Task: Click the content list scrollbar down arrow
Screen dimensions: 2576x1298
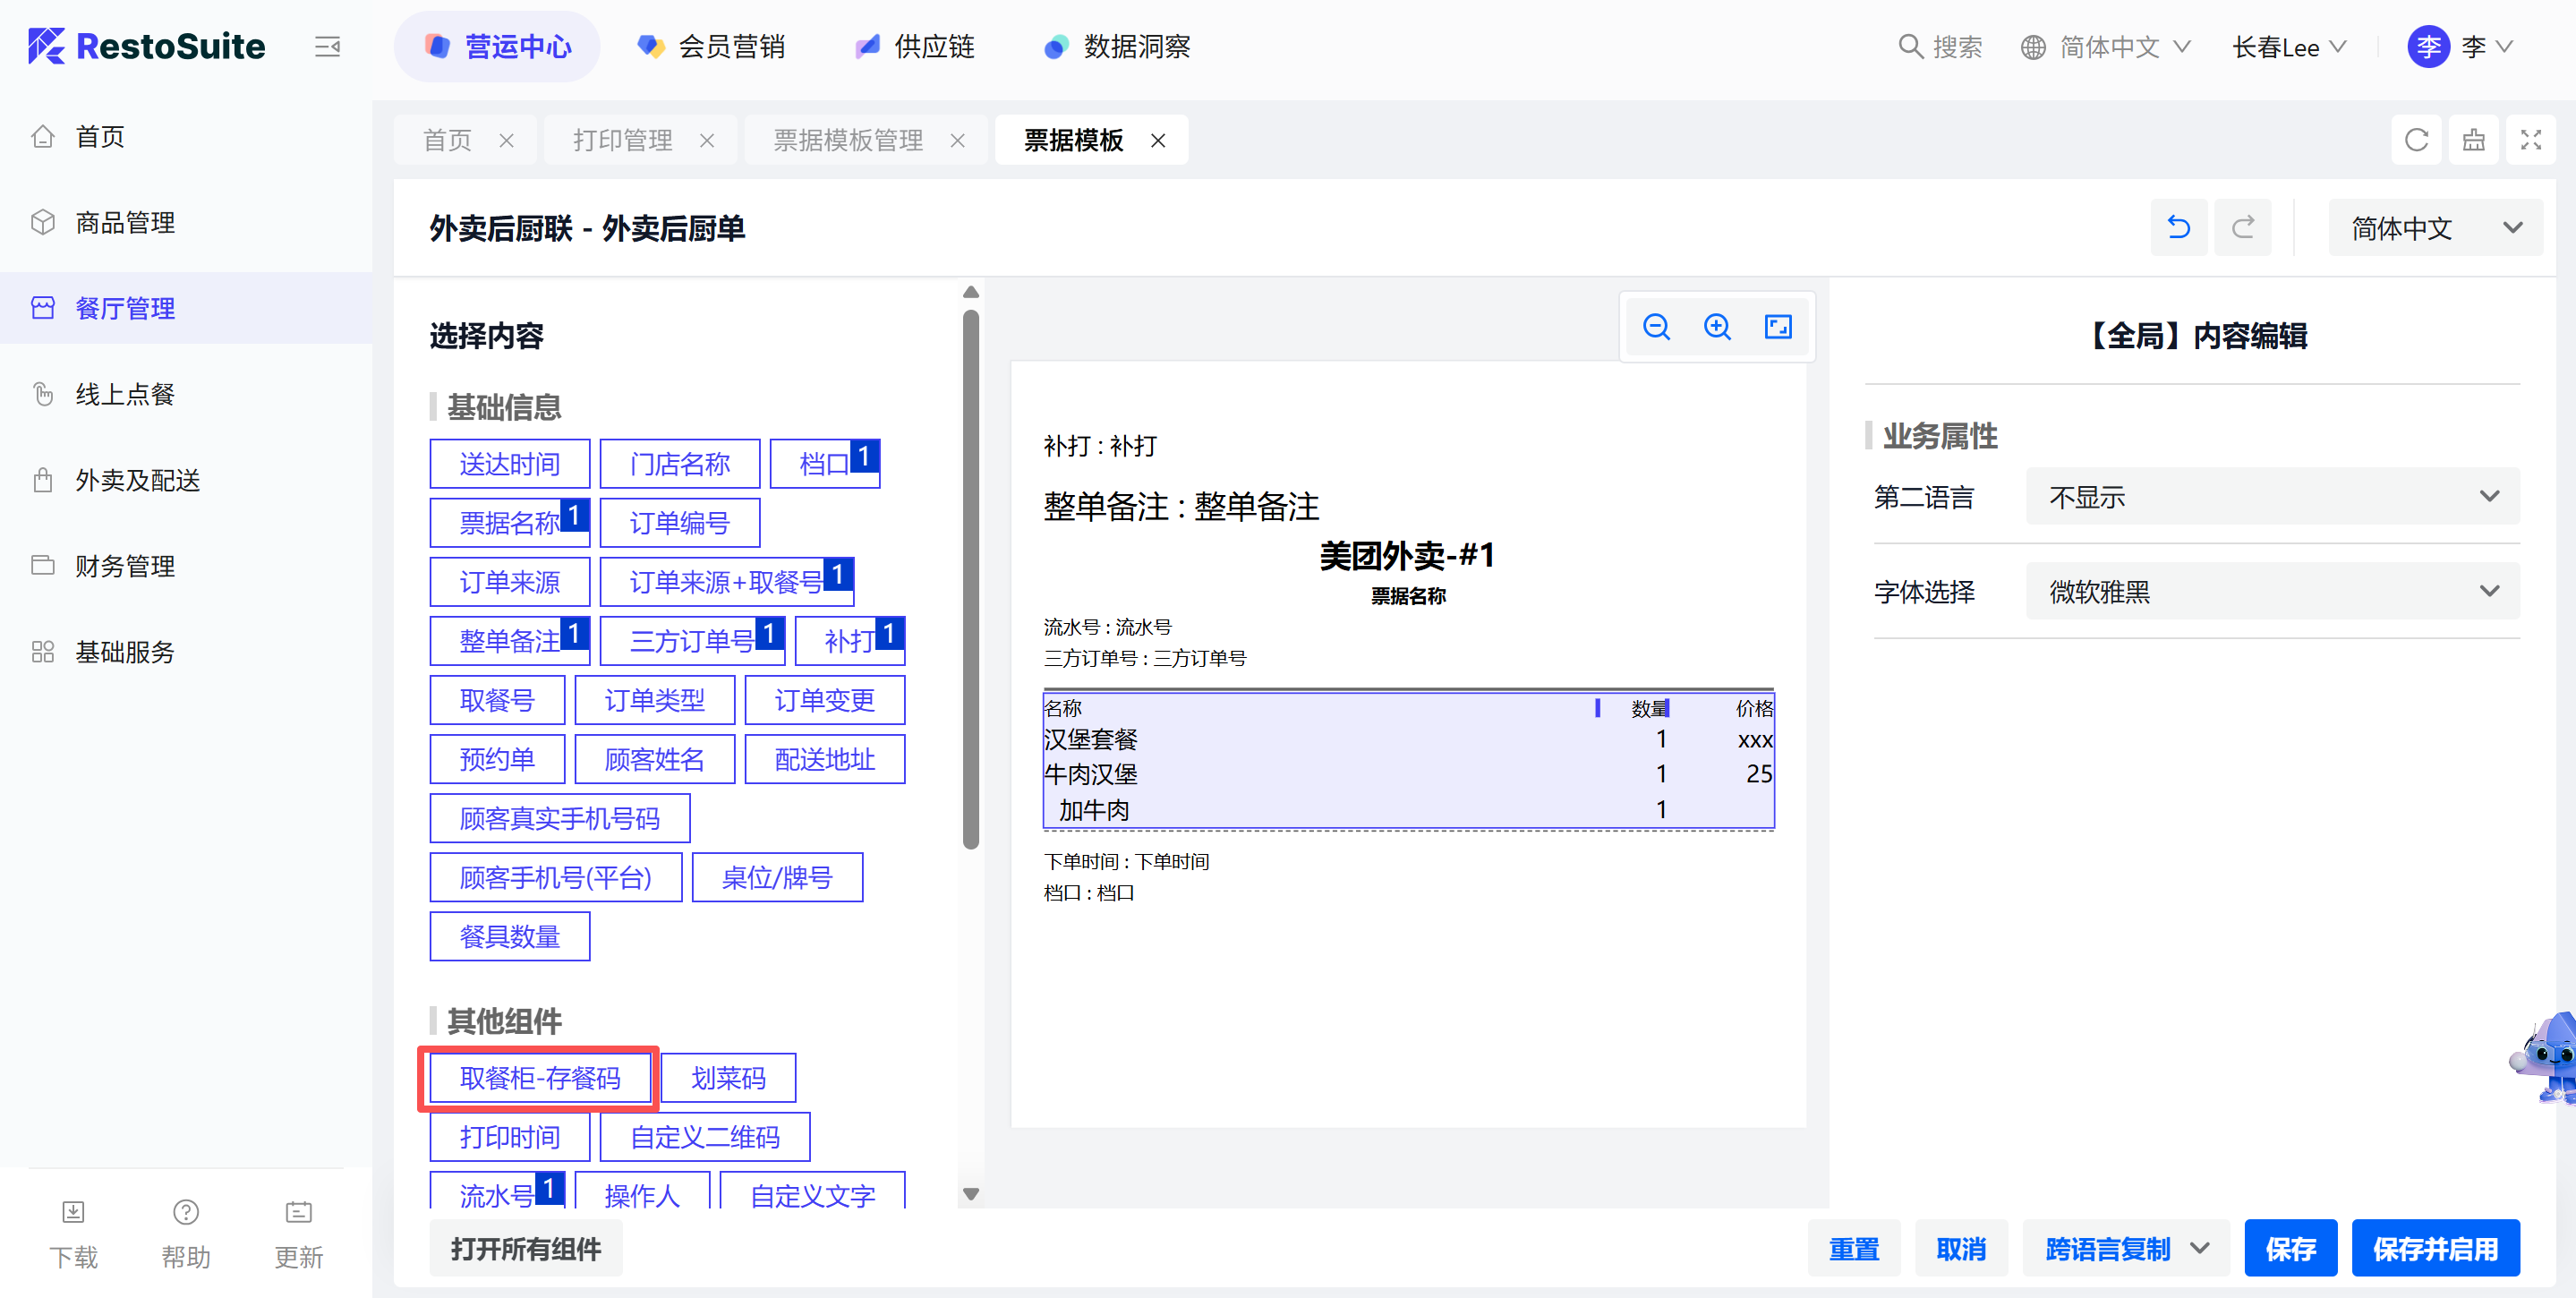Action: tap(970, 1194)
